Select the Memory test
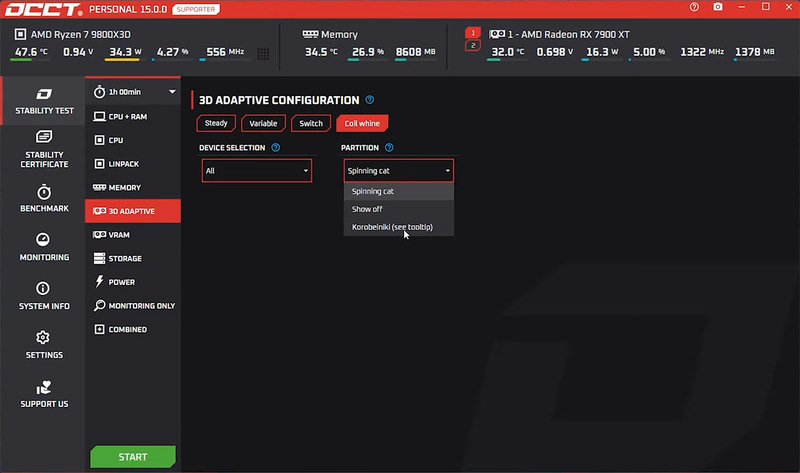Image resolution: width=800 pixels, height=473 pixels. [133, 187]
